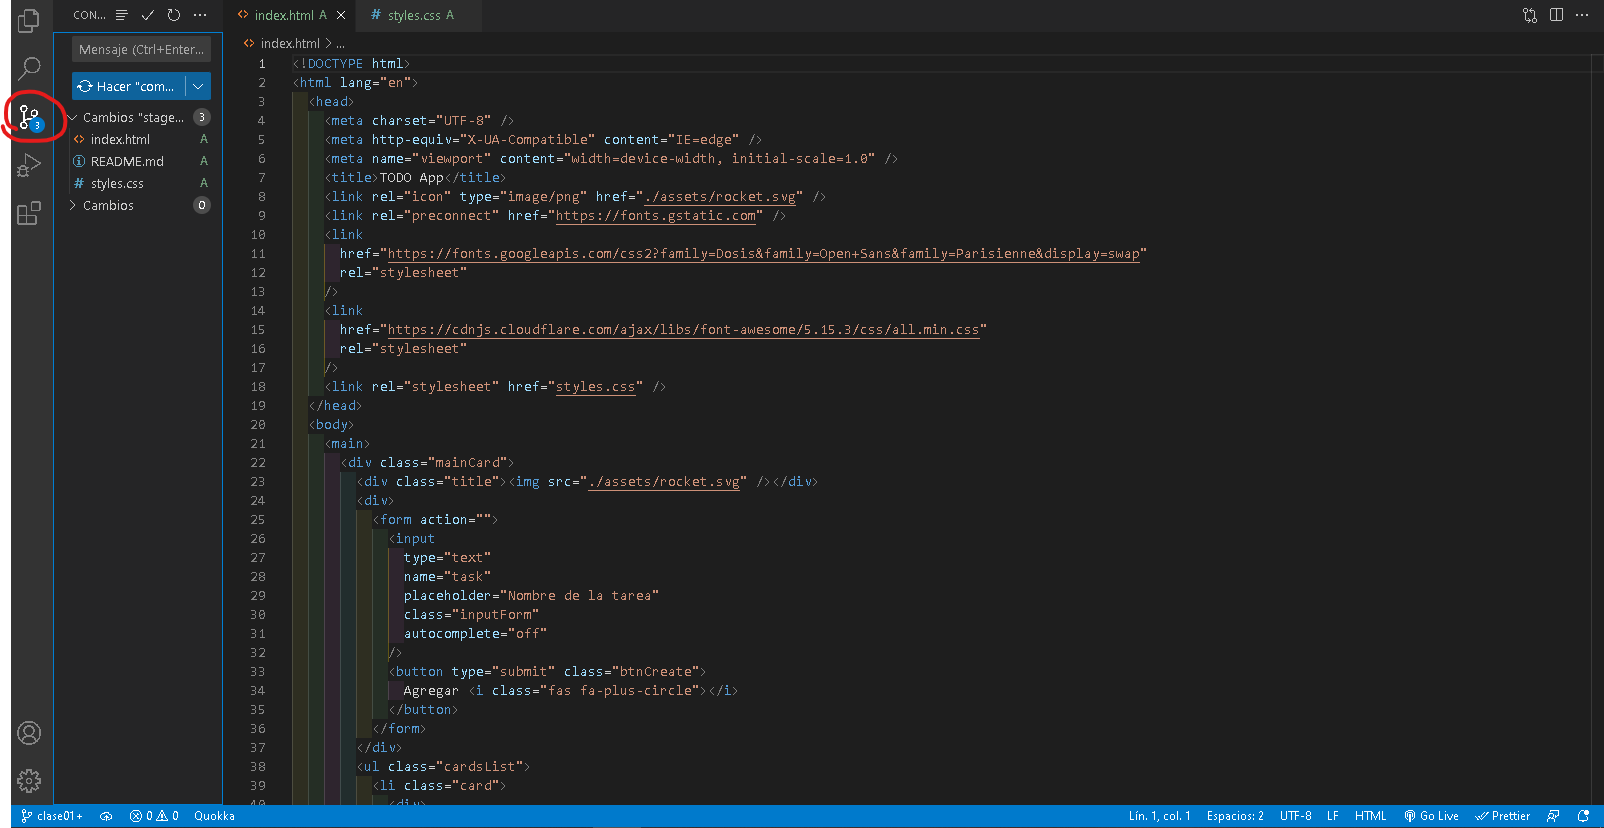Click publish to cloud icon in status bar

click(x=106, y=816)
